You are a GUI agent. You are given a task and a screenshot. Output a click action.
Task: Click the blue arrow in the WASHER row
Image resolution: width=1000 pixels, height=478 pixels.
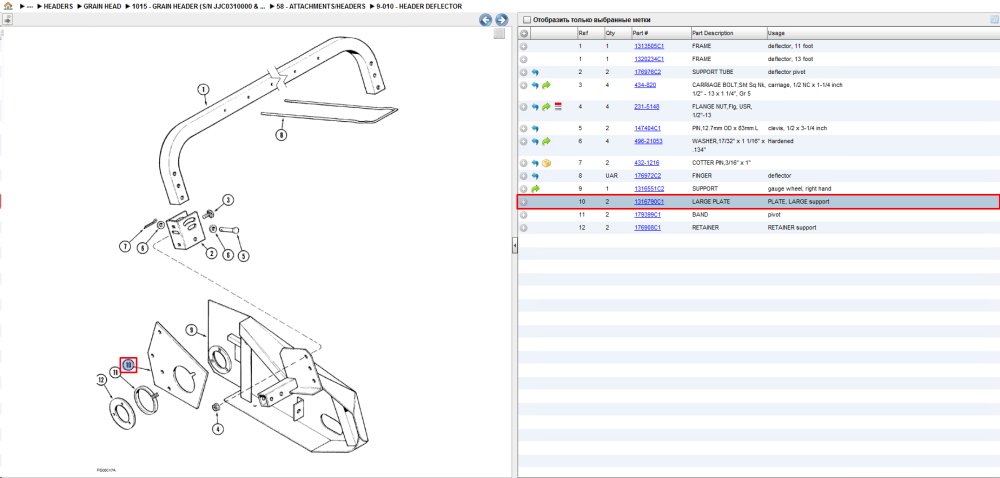point(535,141)
